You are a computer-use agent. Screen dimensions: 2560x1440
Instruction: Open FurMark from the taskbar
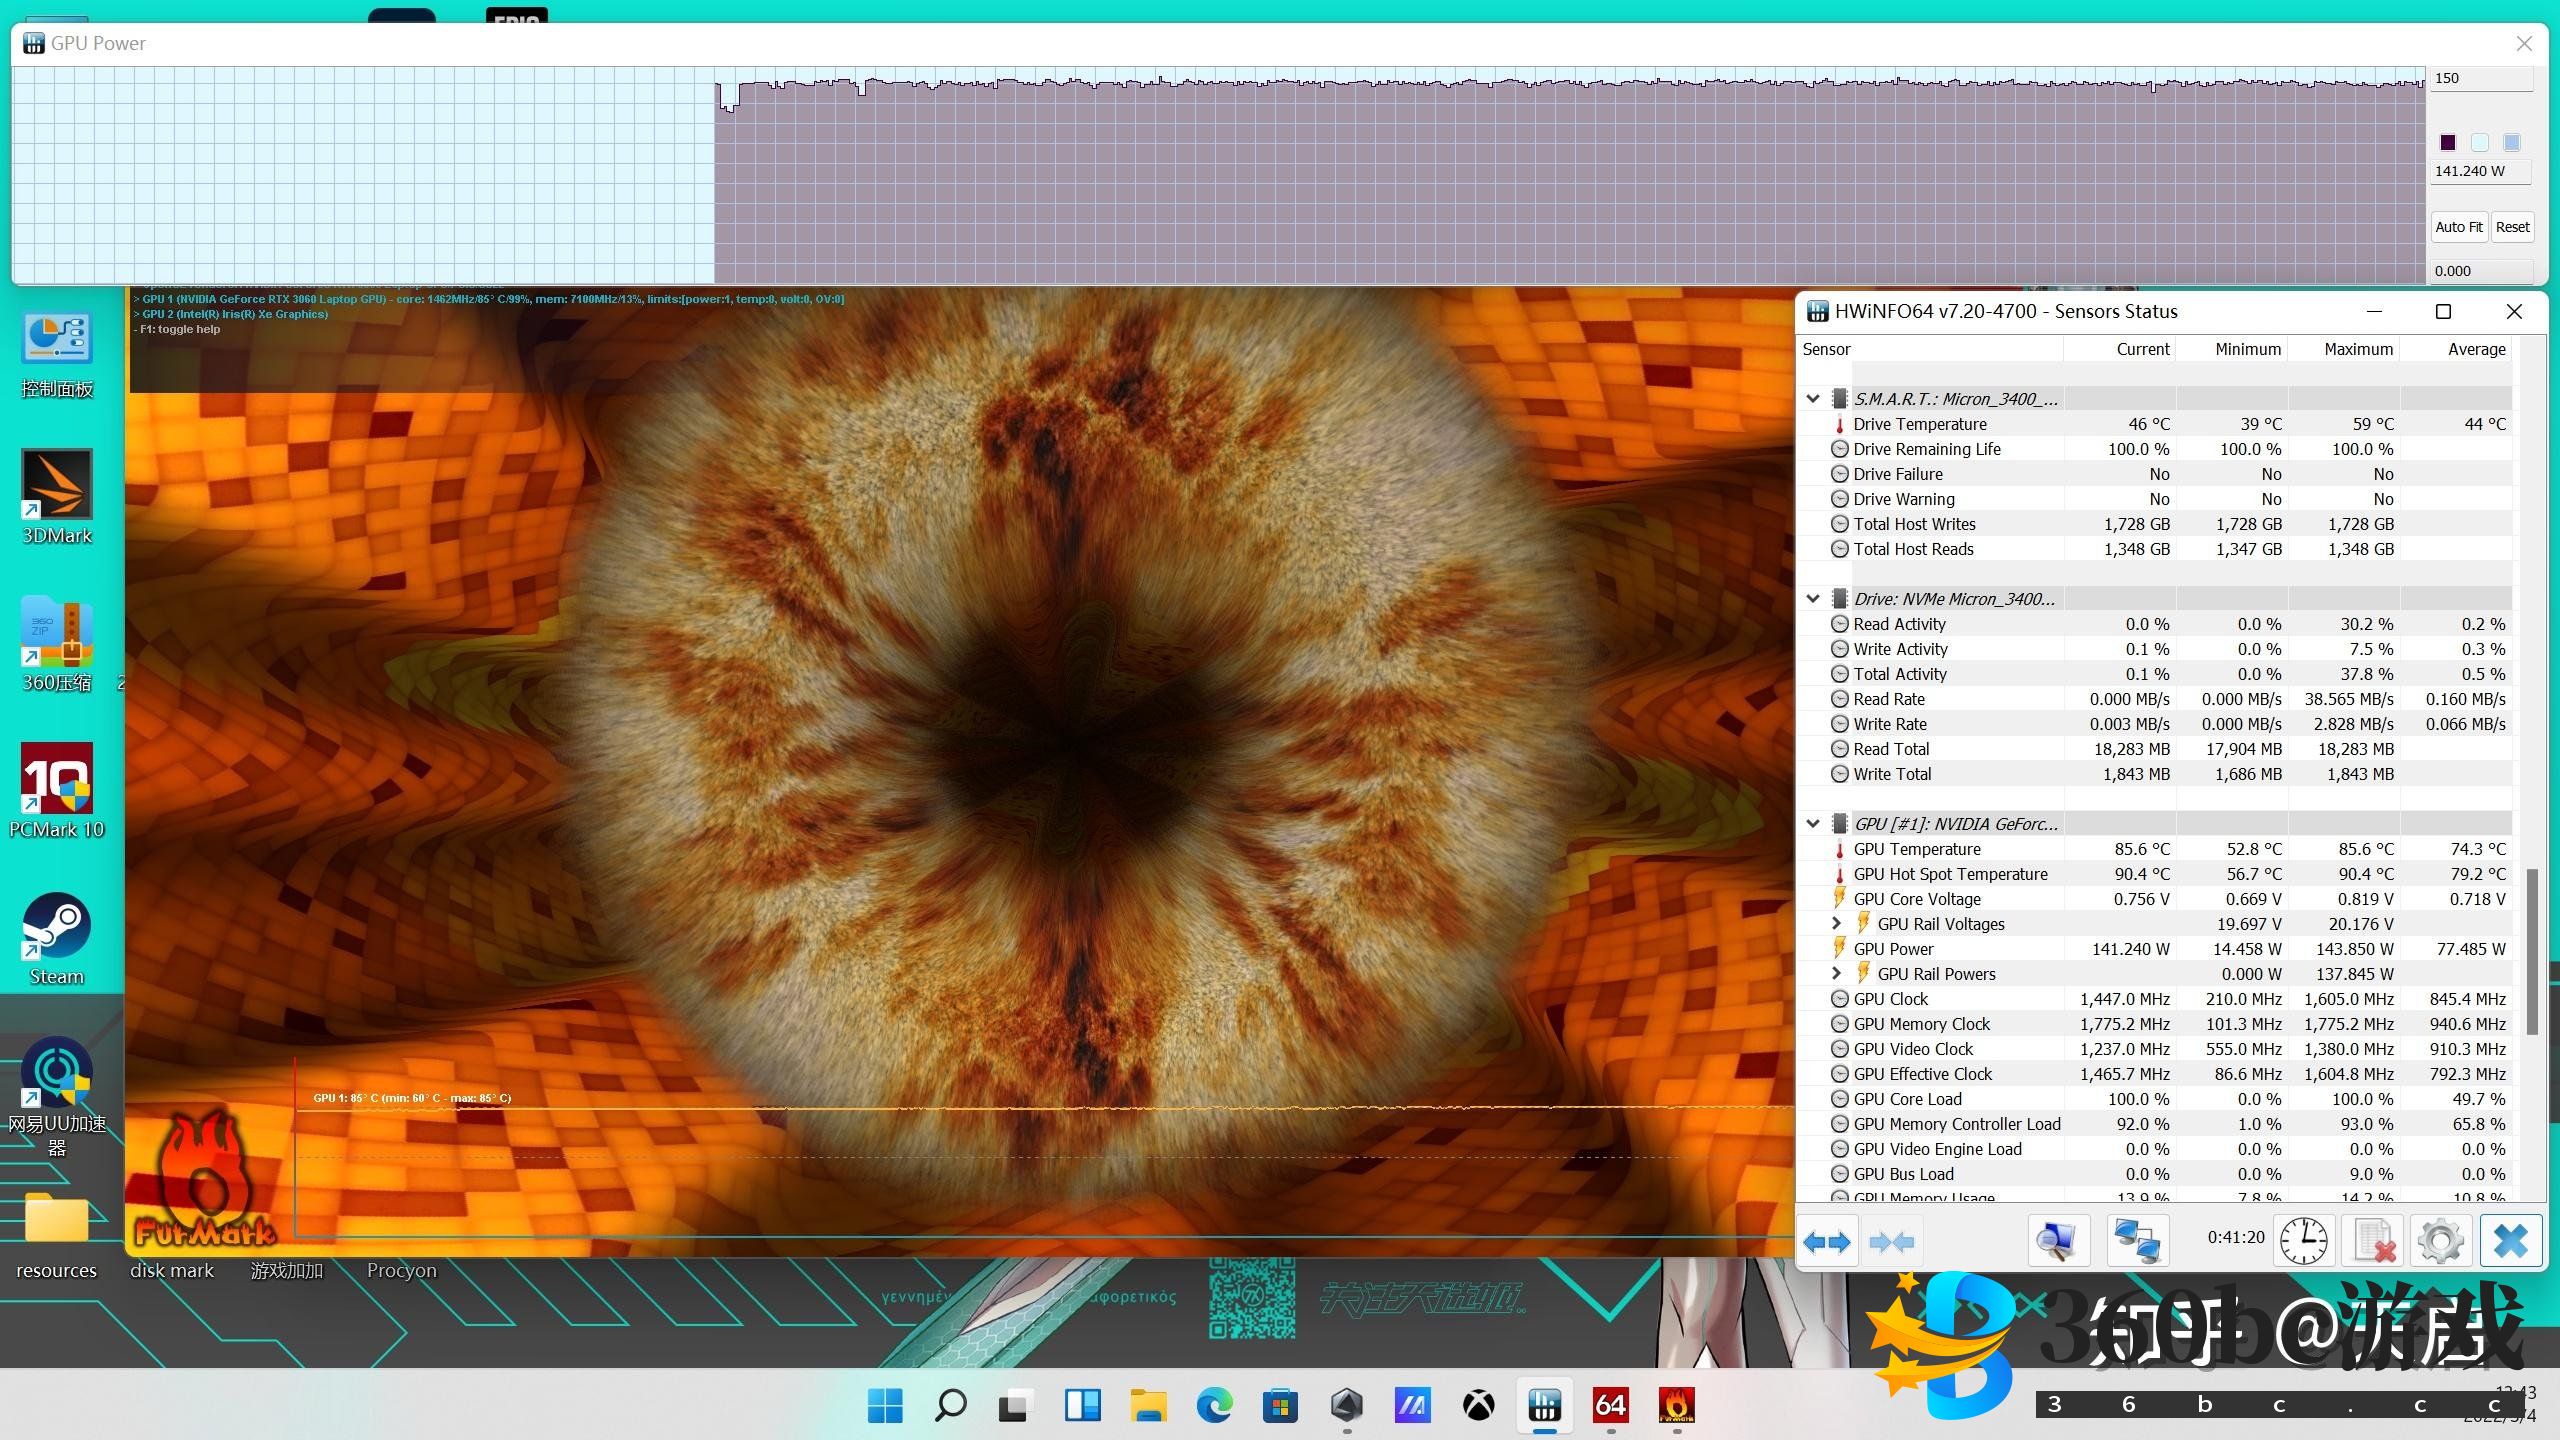click(1676, 1406)
